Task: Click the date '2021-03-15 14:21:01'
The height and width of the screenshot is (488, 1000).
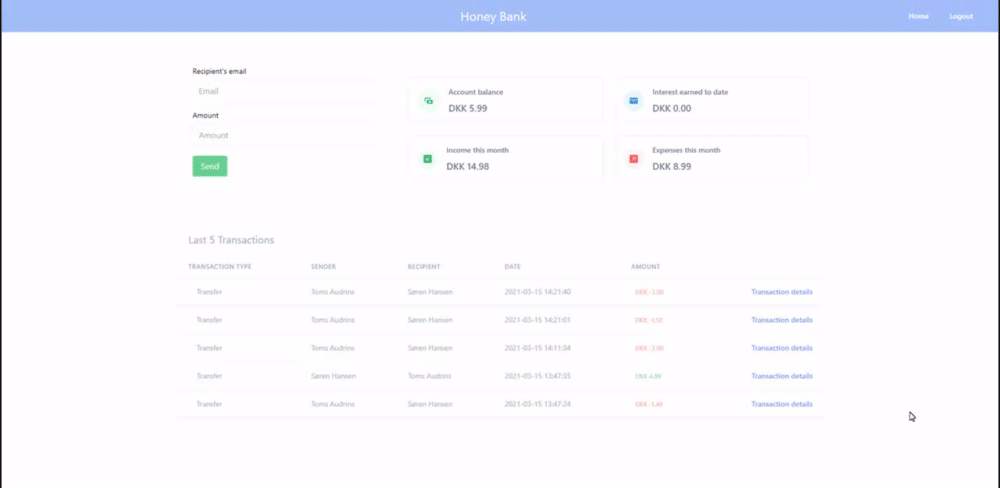Action: pyautogui.click(x=538, y=320)
